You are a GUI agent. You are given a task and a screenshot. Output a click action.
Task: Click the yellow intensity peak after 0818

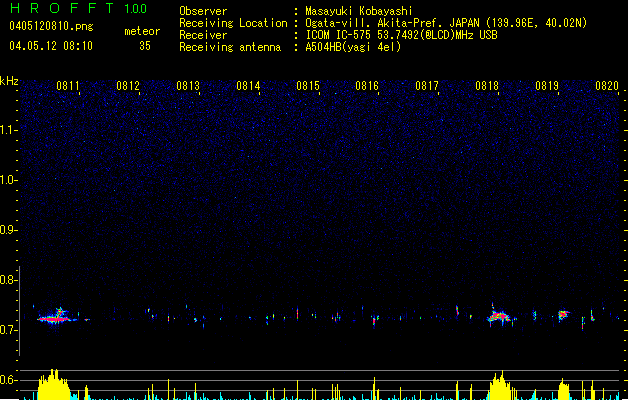[500, 385]
